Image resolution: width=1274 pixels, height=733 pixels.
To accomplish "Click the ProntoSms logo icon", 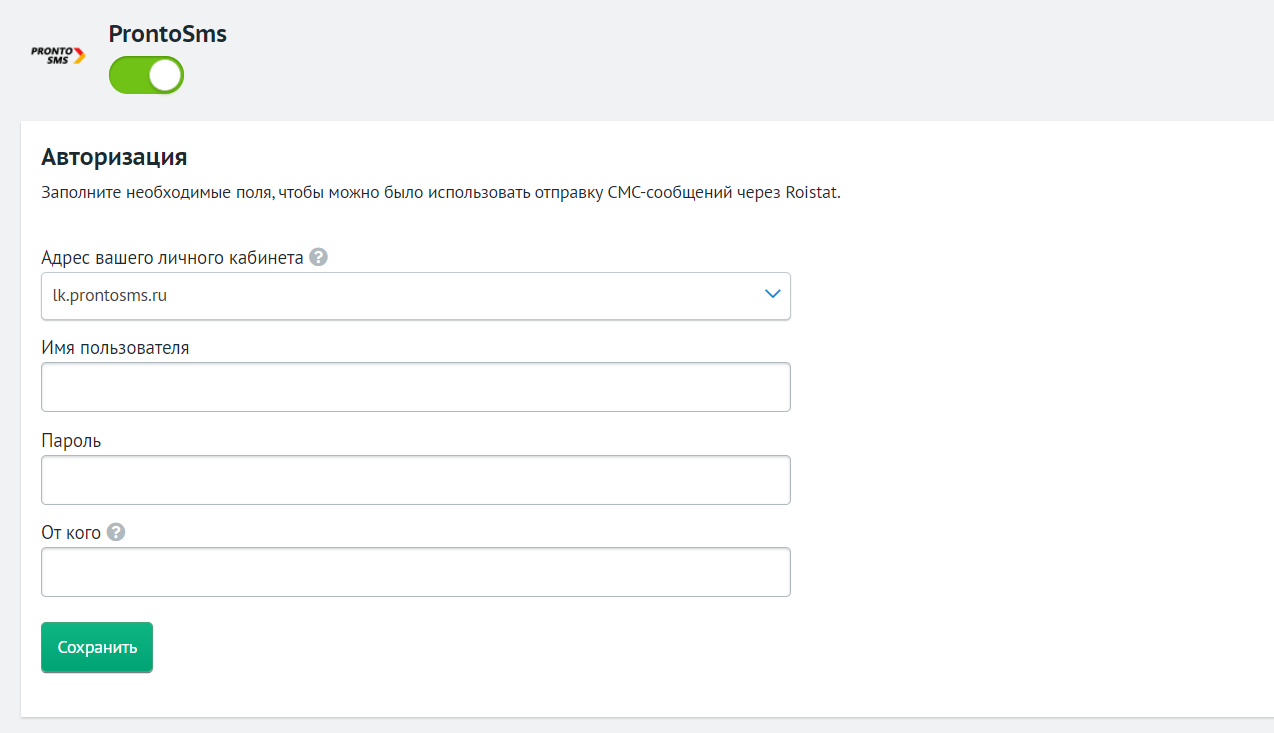I will pyautogui.click(x=58, y=54).
